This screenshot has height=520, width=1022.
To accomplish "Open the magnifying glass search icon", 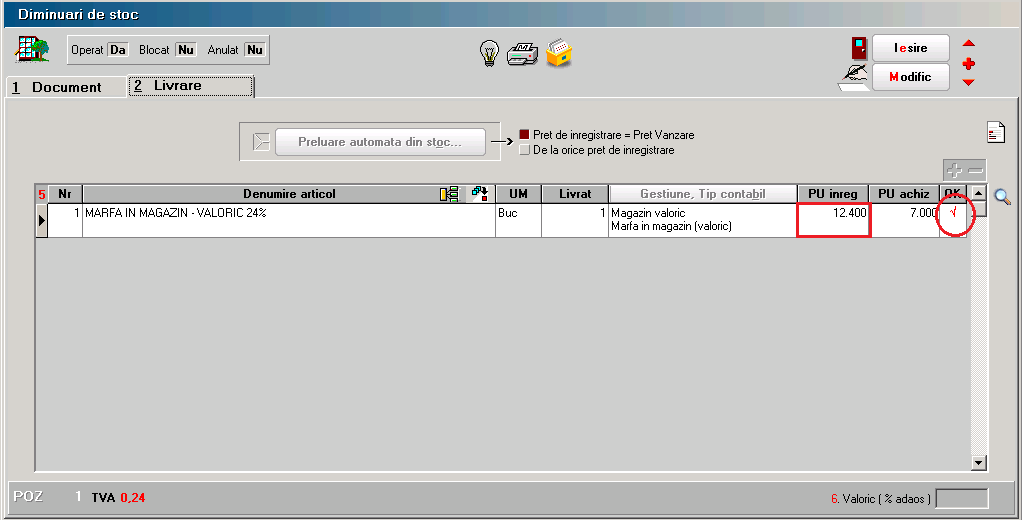I will click(1003, 198).
